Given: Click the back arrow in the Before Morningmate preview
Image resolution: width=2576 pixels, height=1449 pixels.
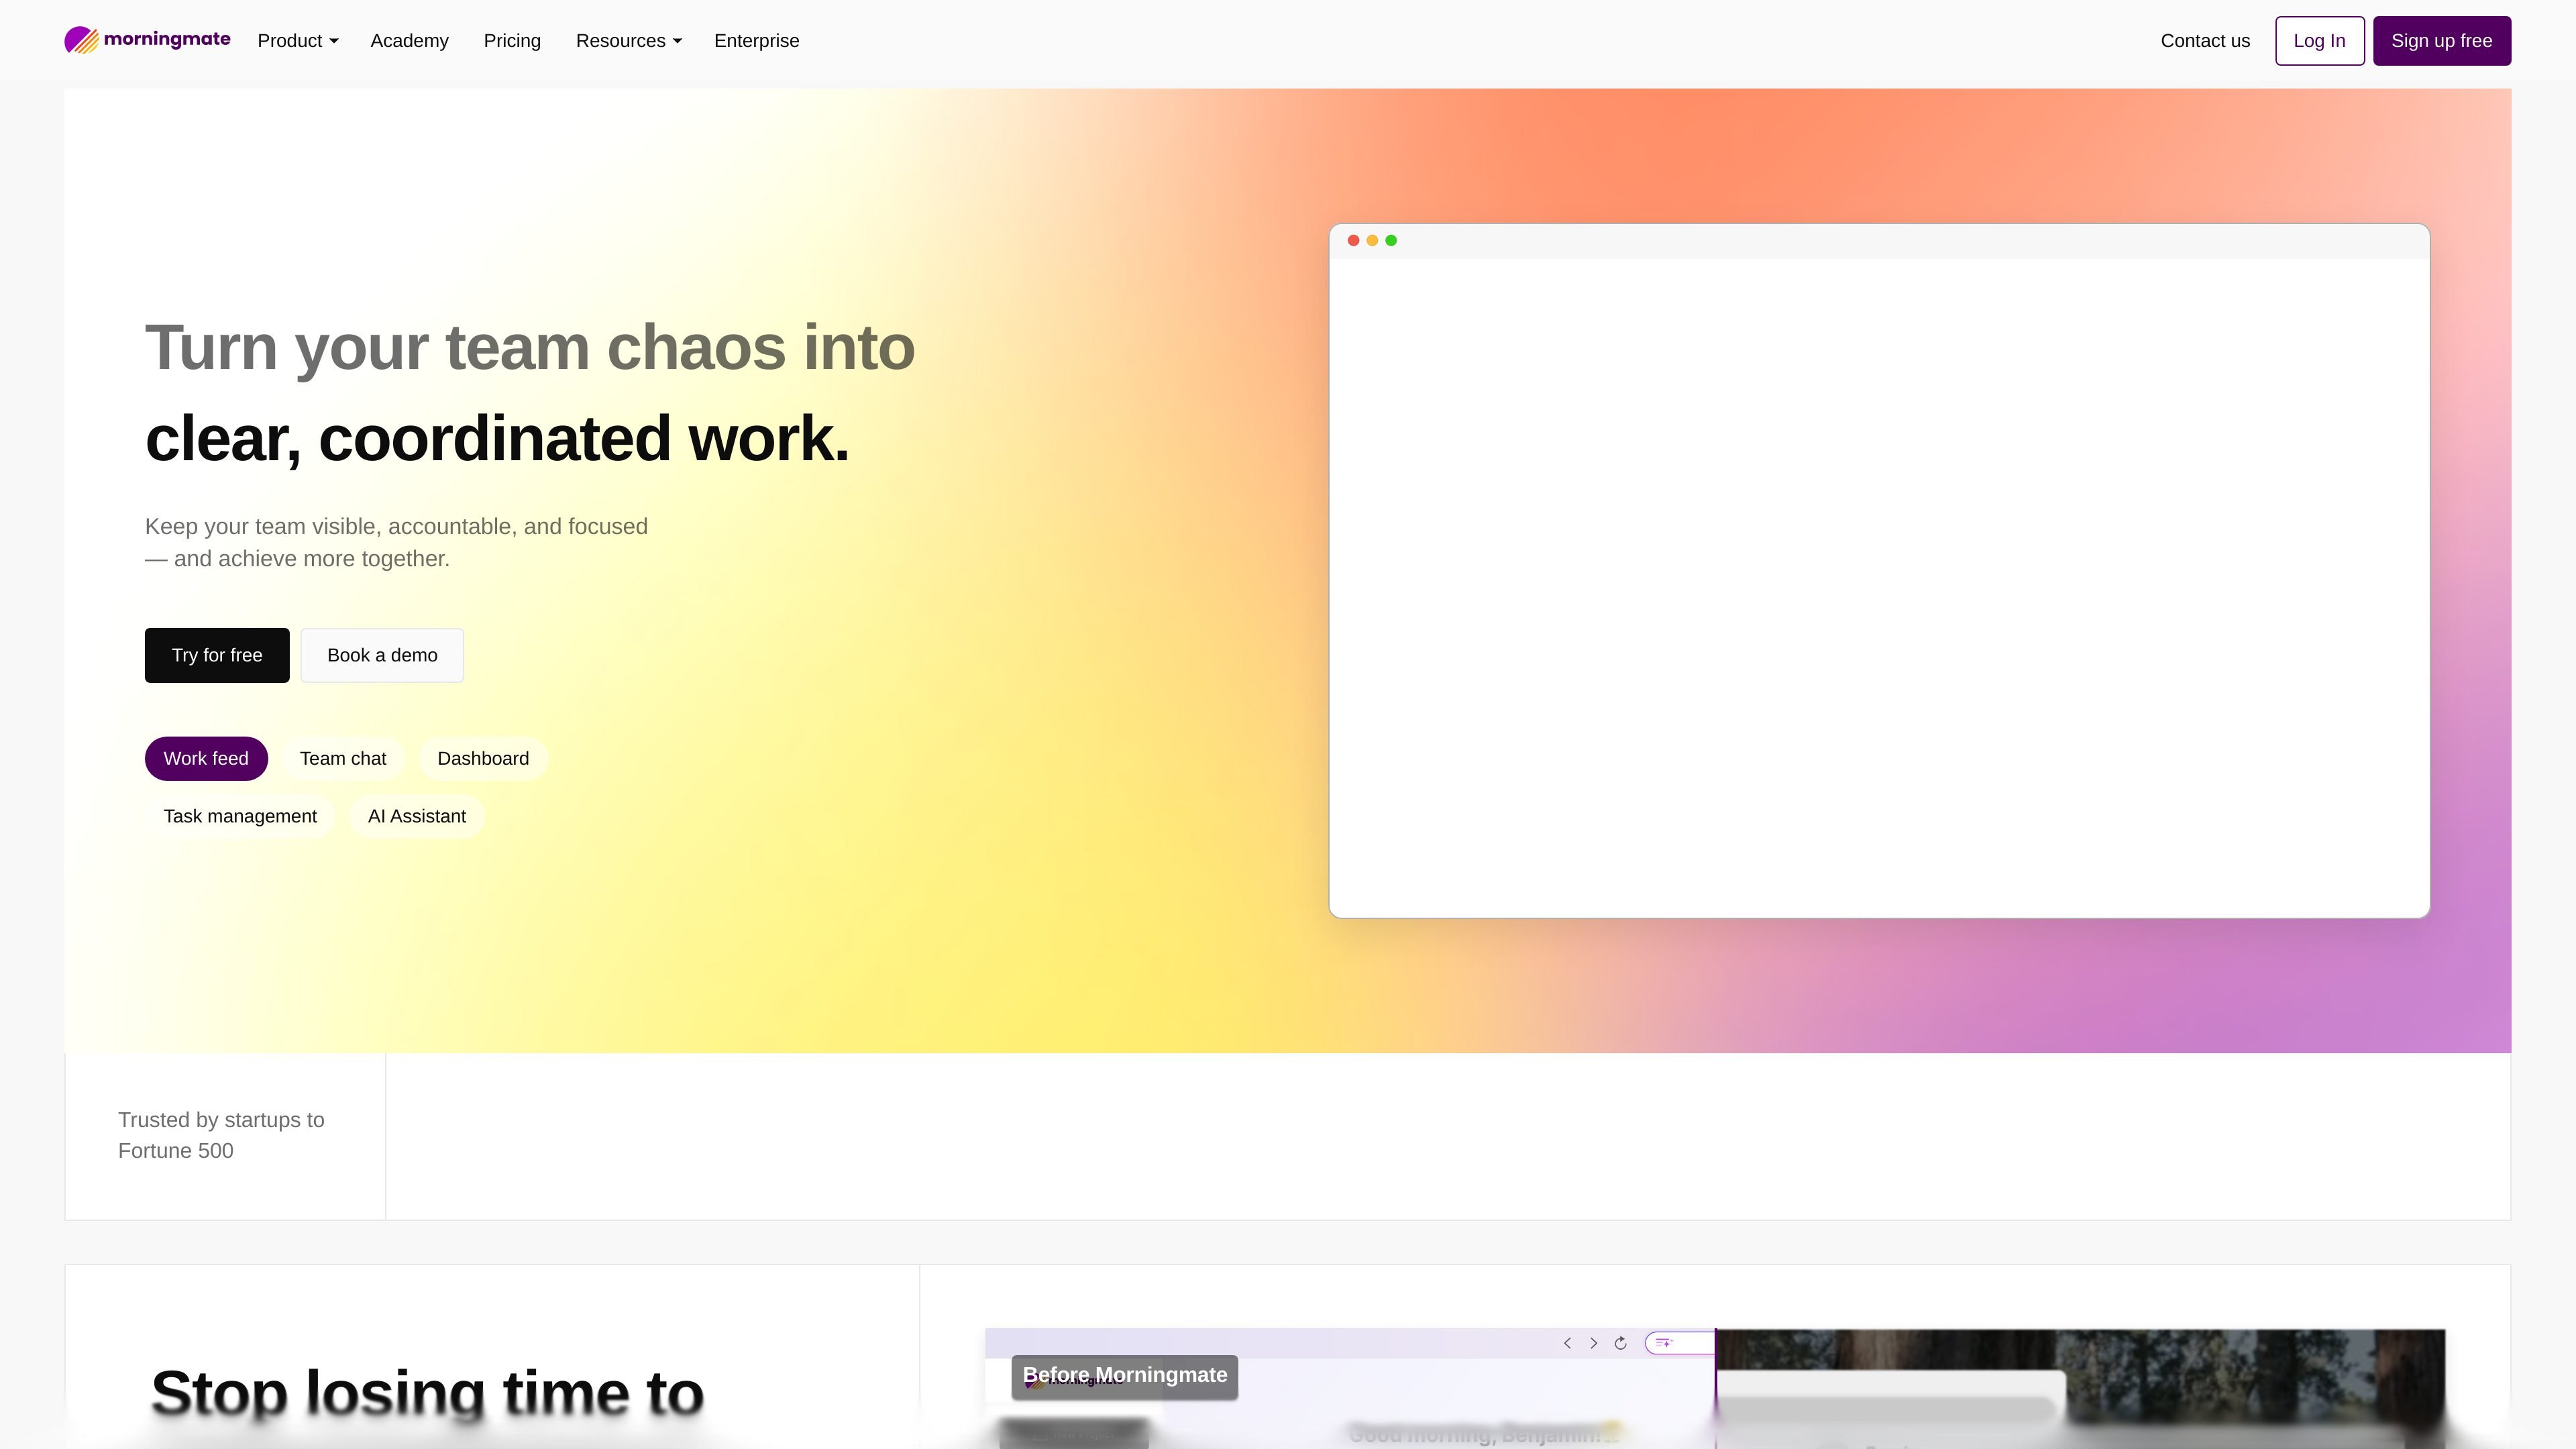Looking at the screenshot, I should [x=1567, y=1343].
